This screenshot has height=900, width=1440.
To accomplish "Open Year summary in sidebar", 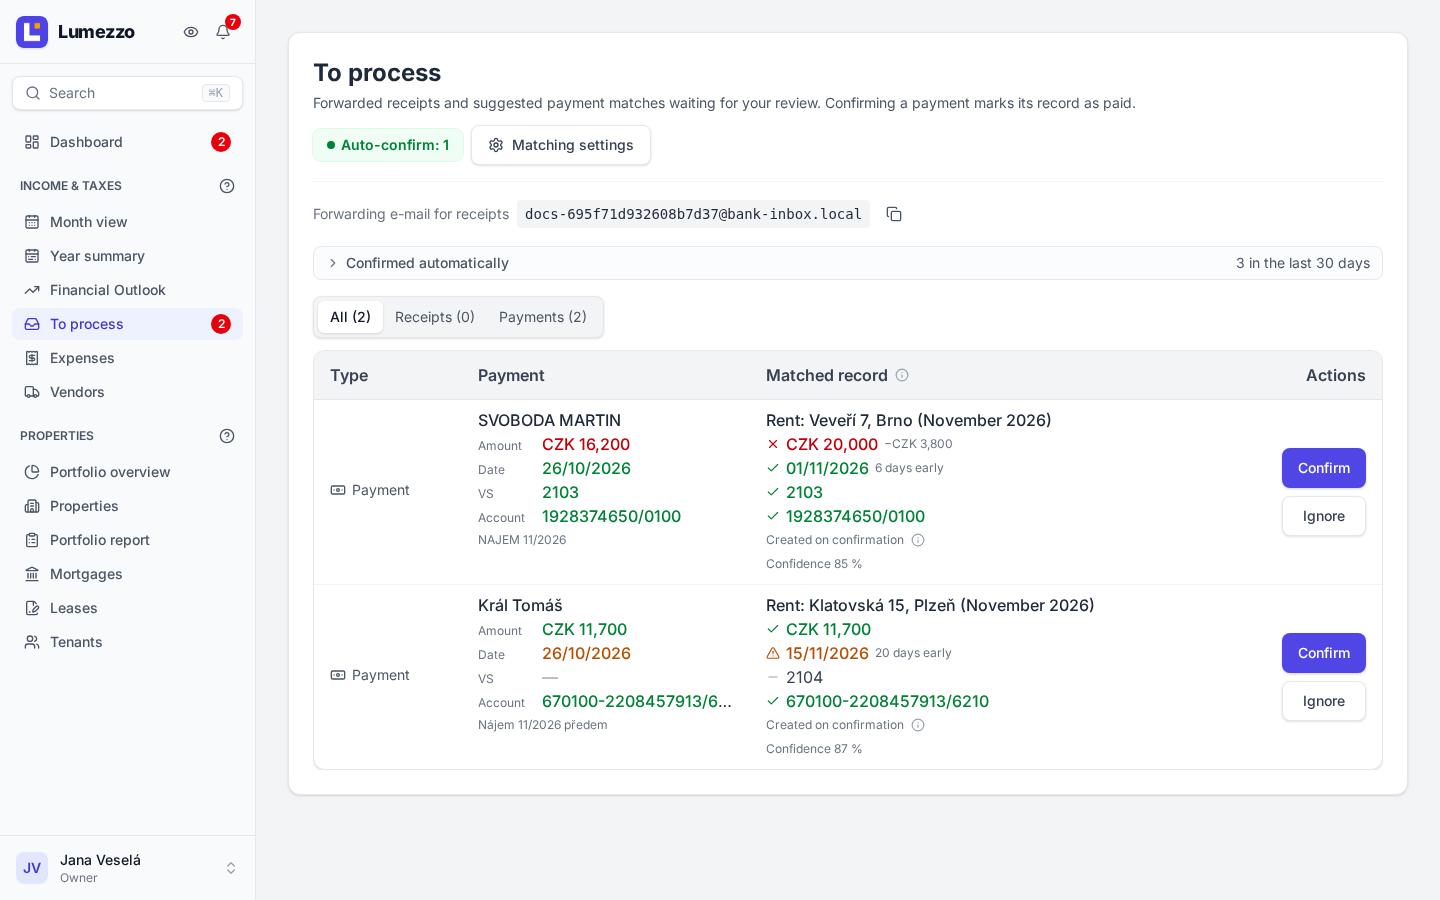I will 127,256.
